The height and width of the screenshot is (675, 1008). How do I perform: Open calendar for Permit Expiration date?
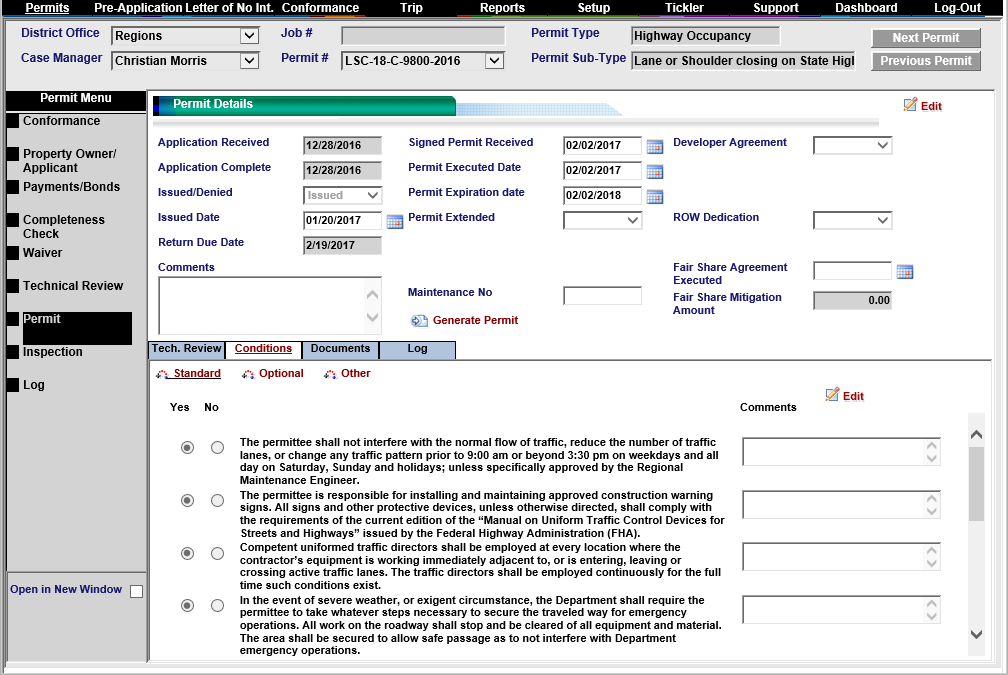click(654, 197)
